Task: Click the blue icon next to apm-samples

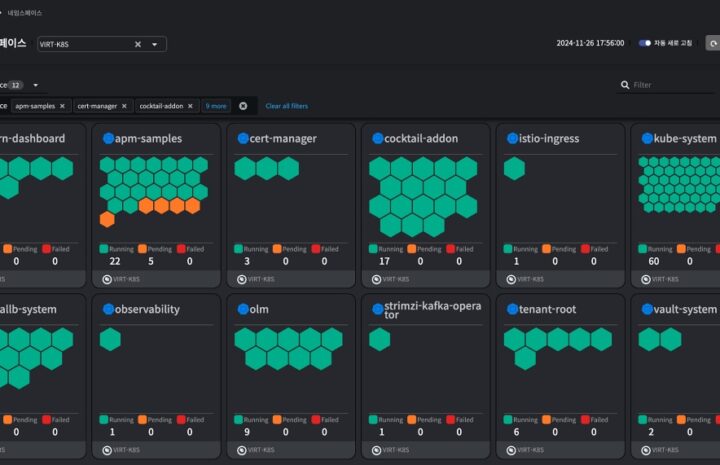Action: click(108, 138)
